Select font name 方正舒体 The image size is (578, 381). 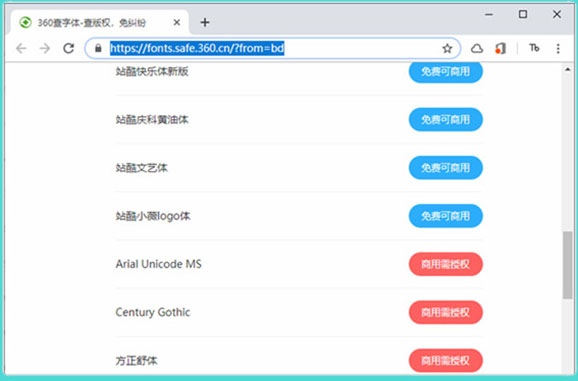point(136,360)
